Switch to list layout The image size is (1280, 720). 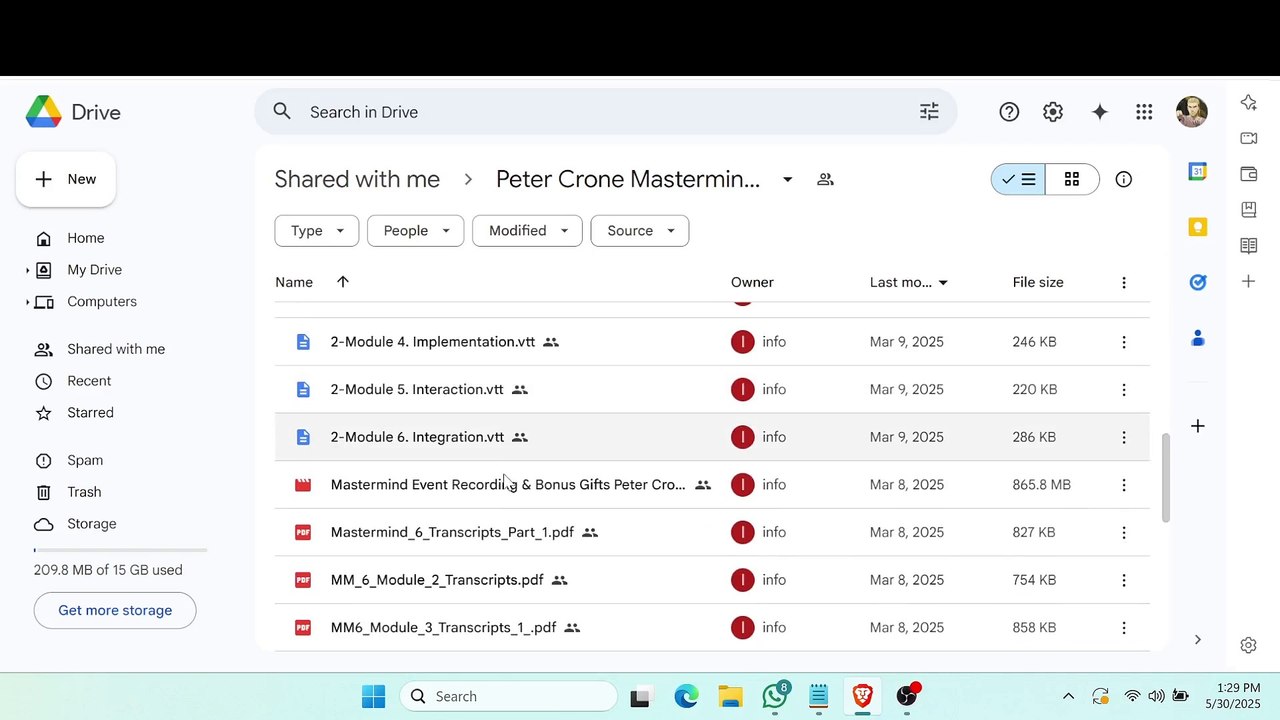point(1018,179)
